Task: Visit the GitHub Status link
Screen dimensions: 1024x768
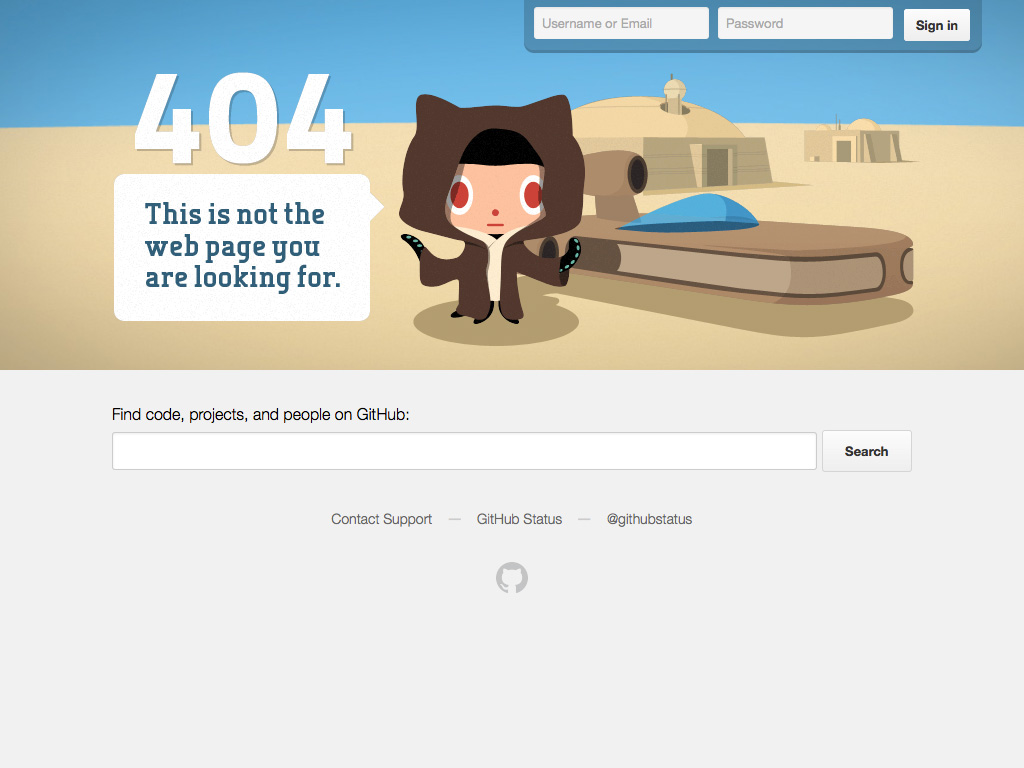Action: click(x=519, y=519)
